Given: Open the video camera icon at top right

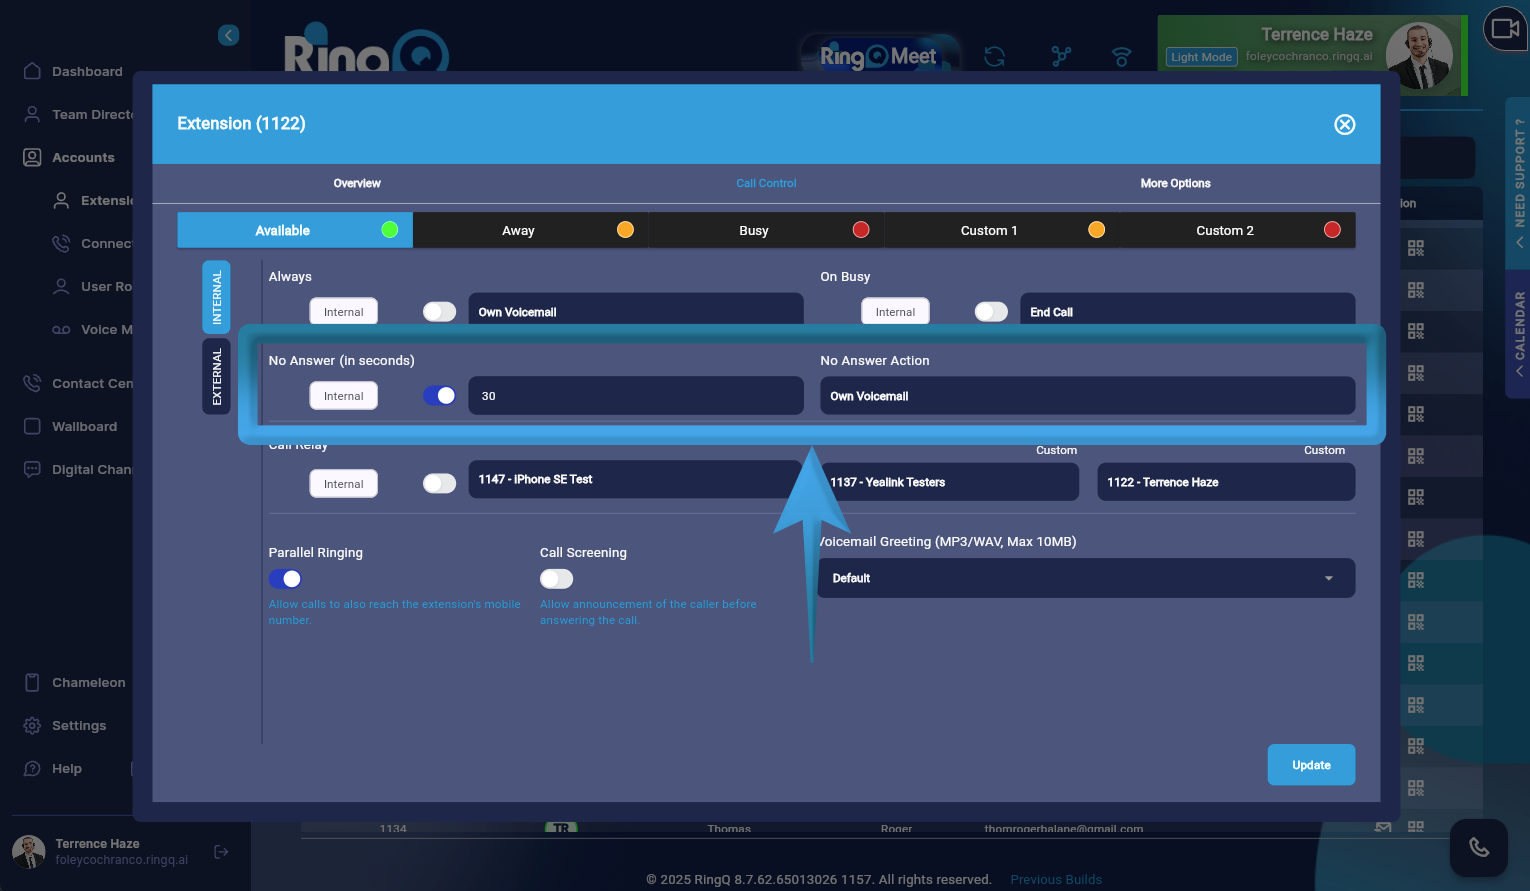Looking at the screenshot, I should (1505, 29).
